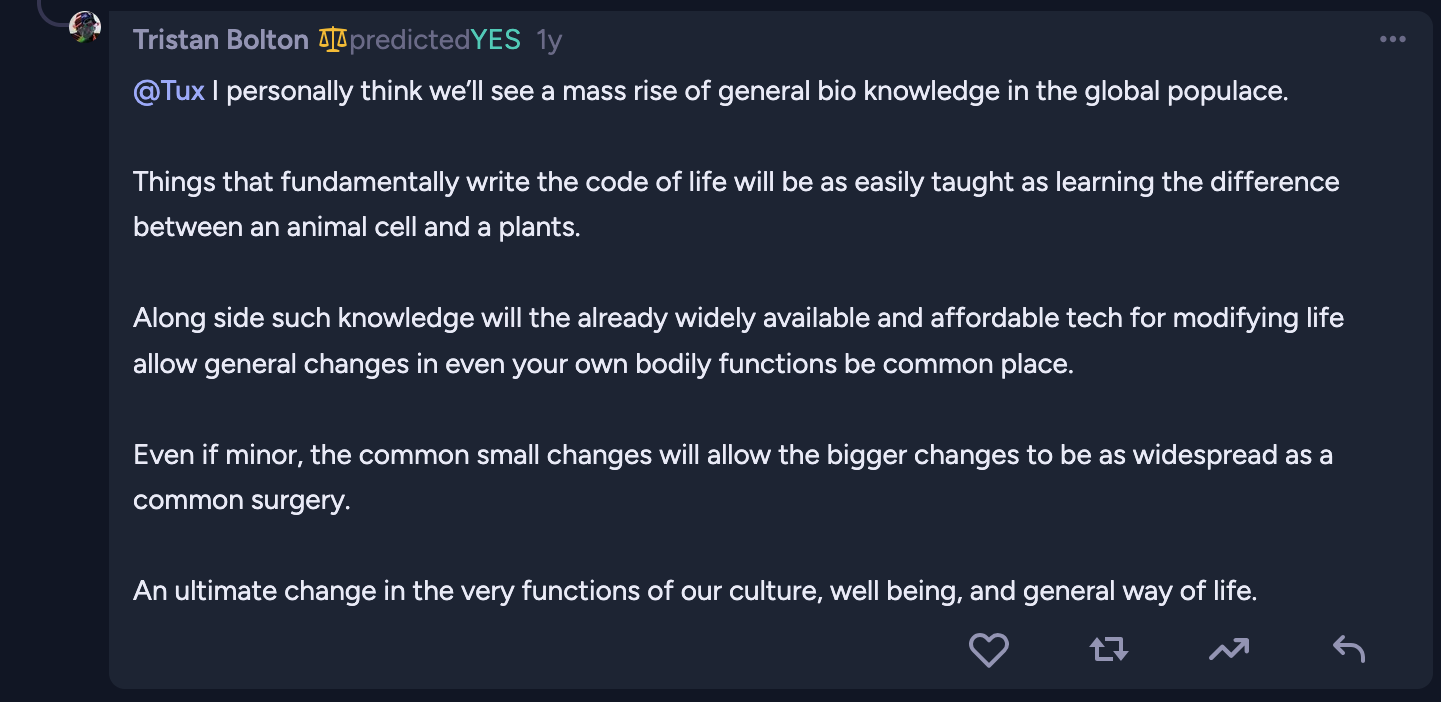Screen dimensions: 1441x702
Task: Open the @Tux mention link
Action: [x=169, y=91]
